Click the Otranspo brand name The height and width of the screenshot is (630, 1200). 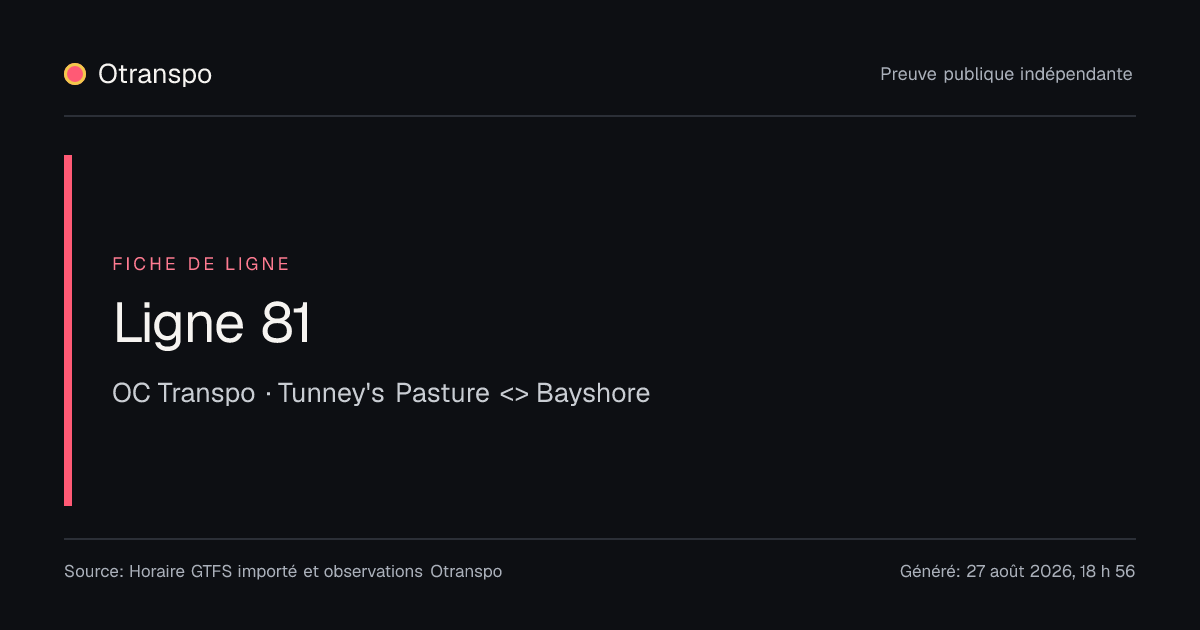155,74
